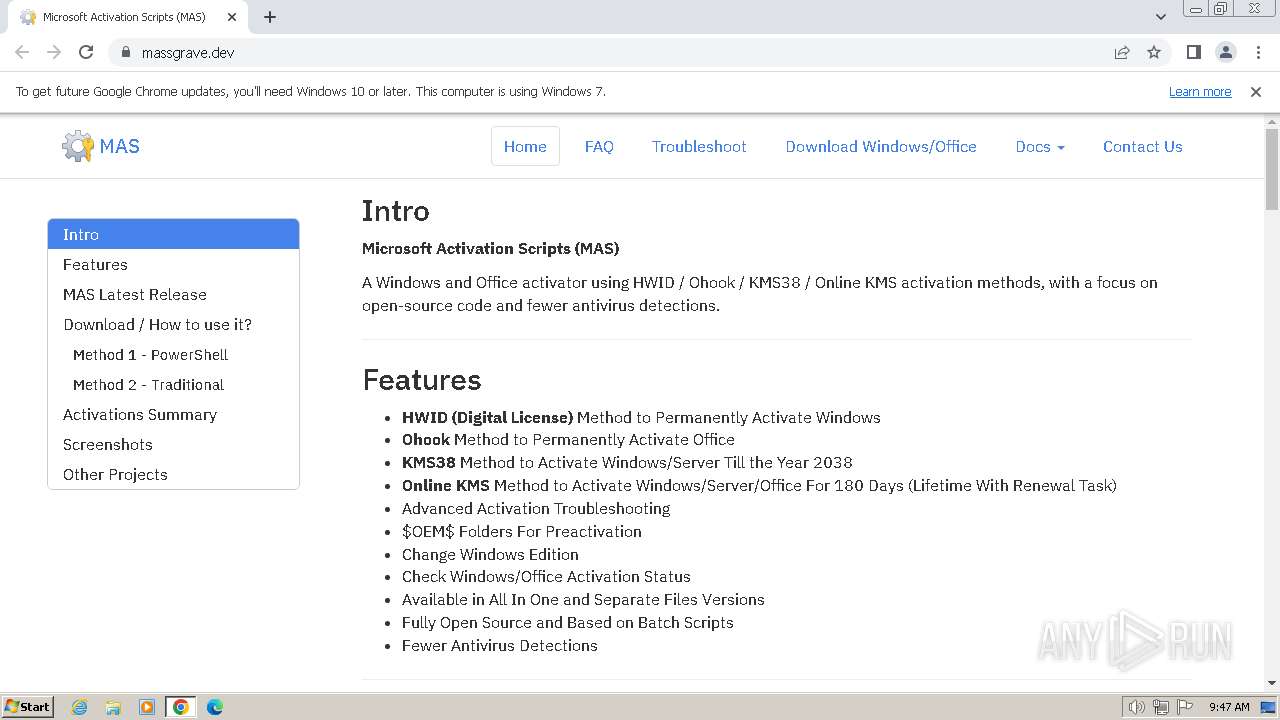Expand the Docs dropdown menu

(1040, 146)
